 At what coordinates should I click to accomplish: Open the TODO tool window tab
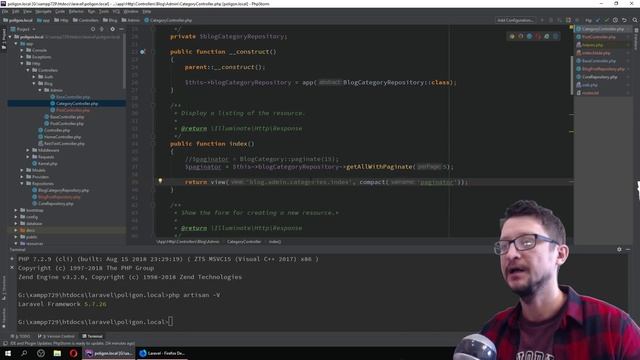tap(21, 336)
